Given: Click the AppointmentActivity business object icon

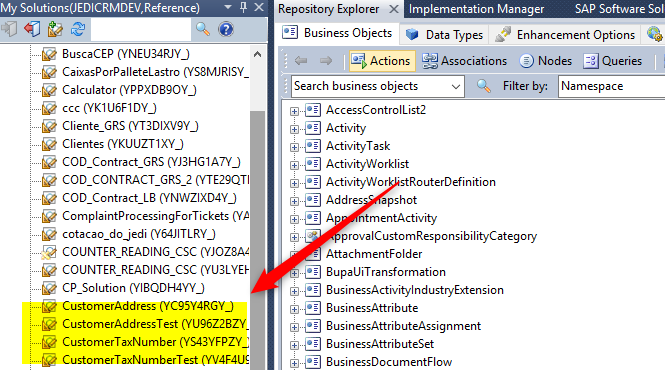Looking at the screenshot, I should [313, 218].
